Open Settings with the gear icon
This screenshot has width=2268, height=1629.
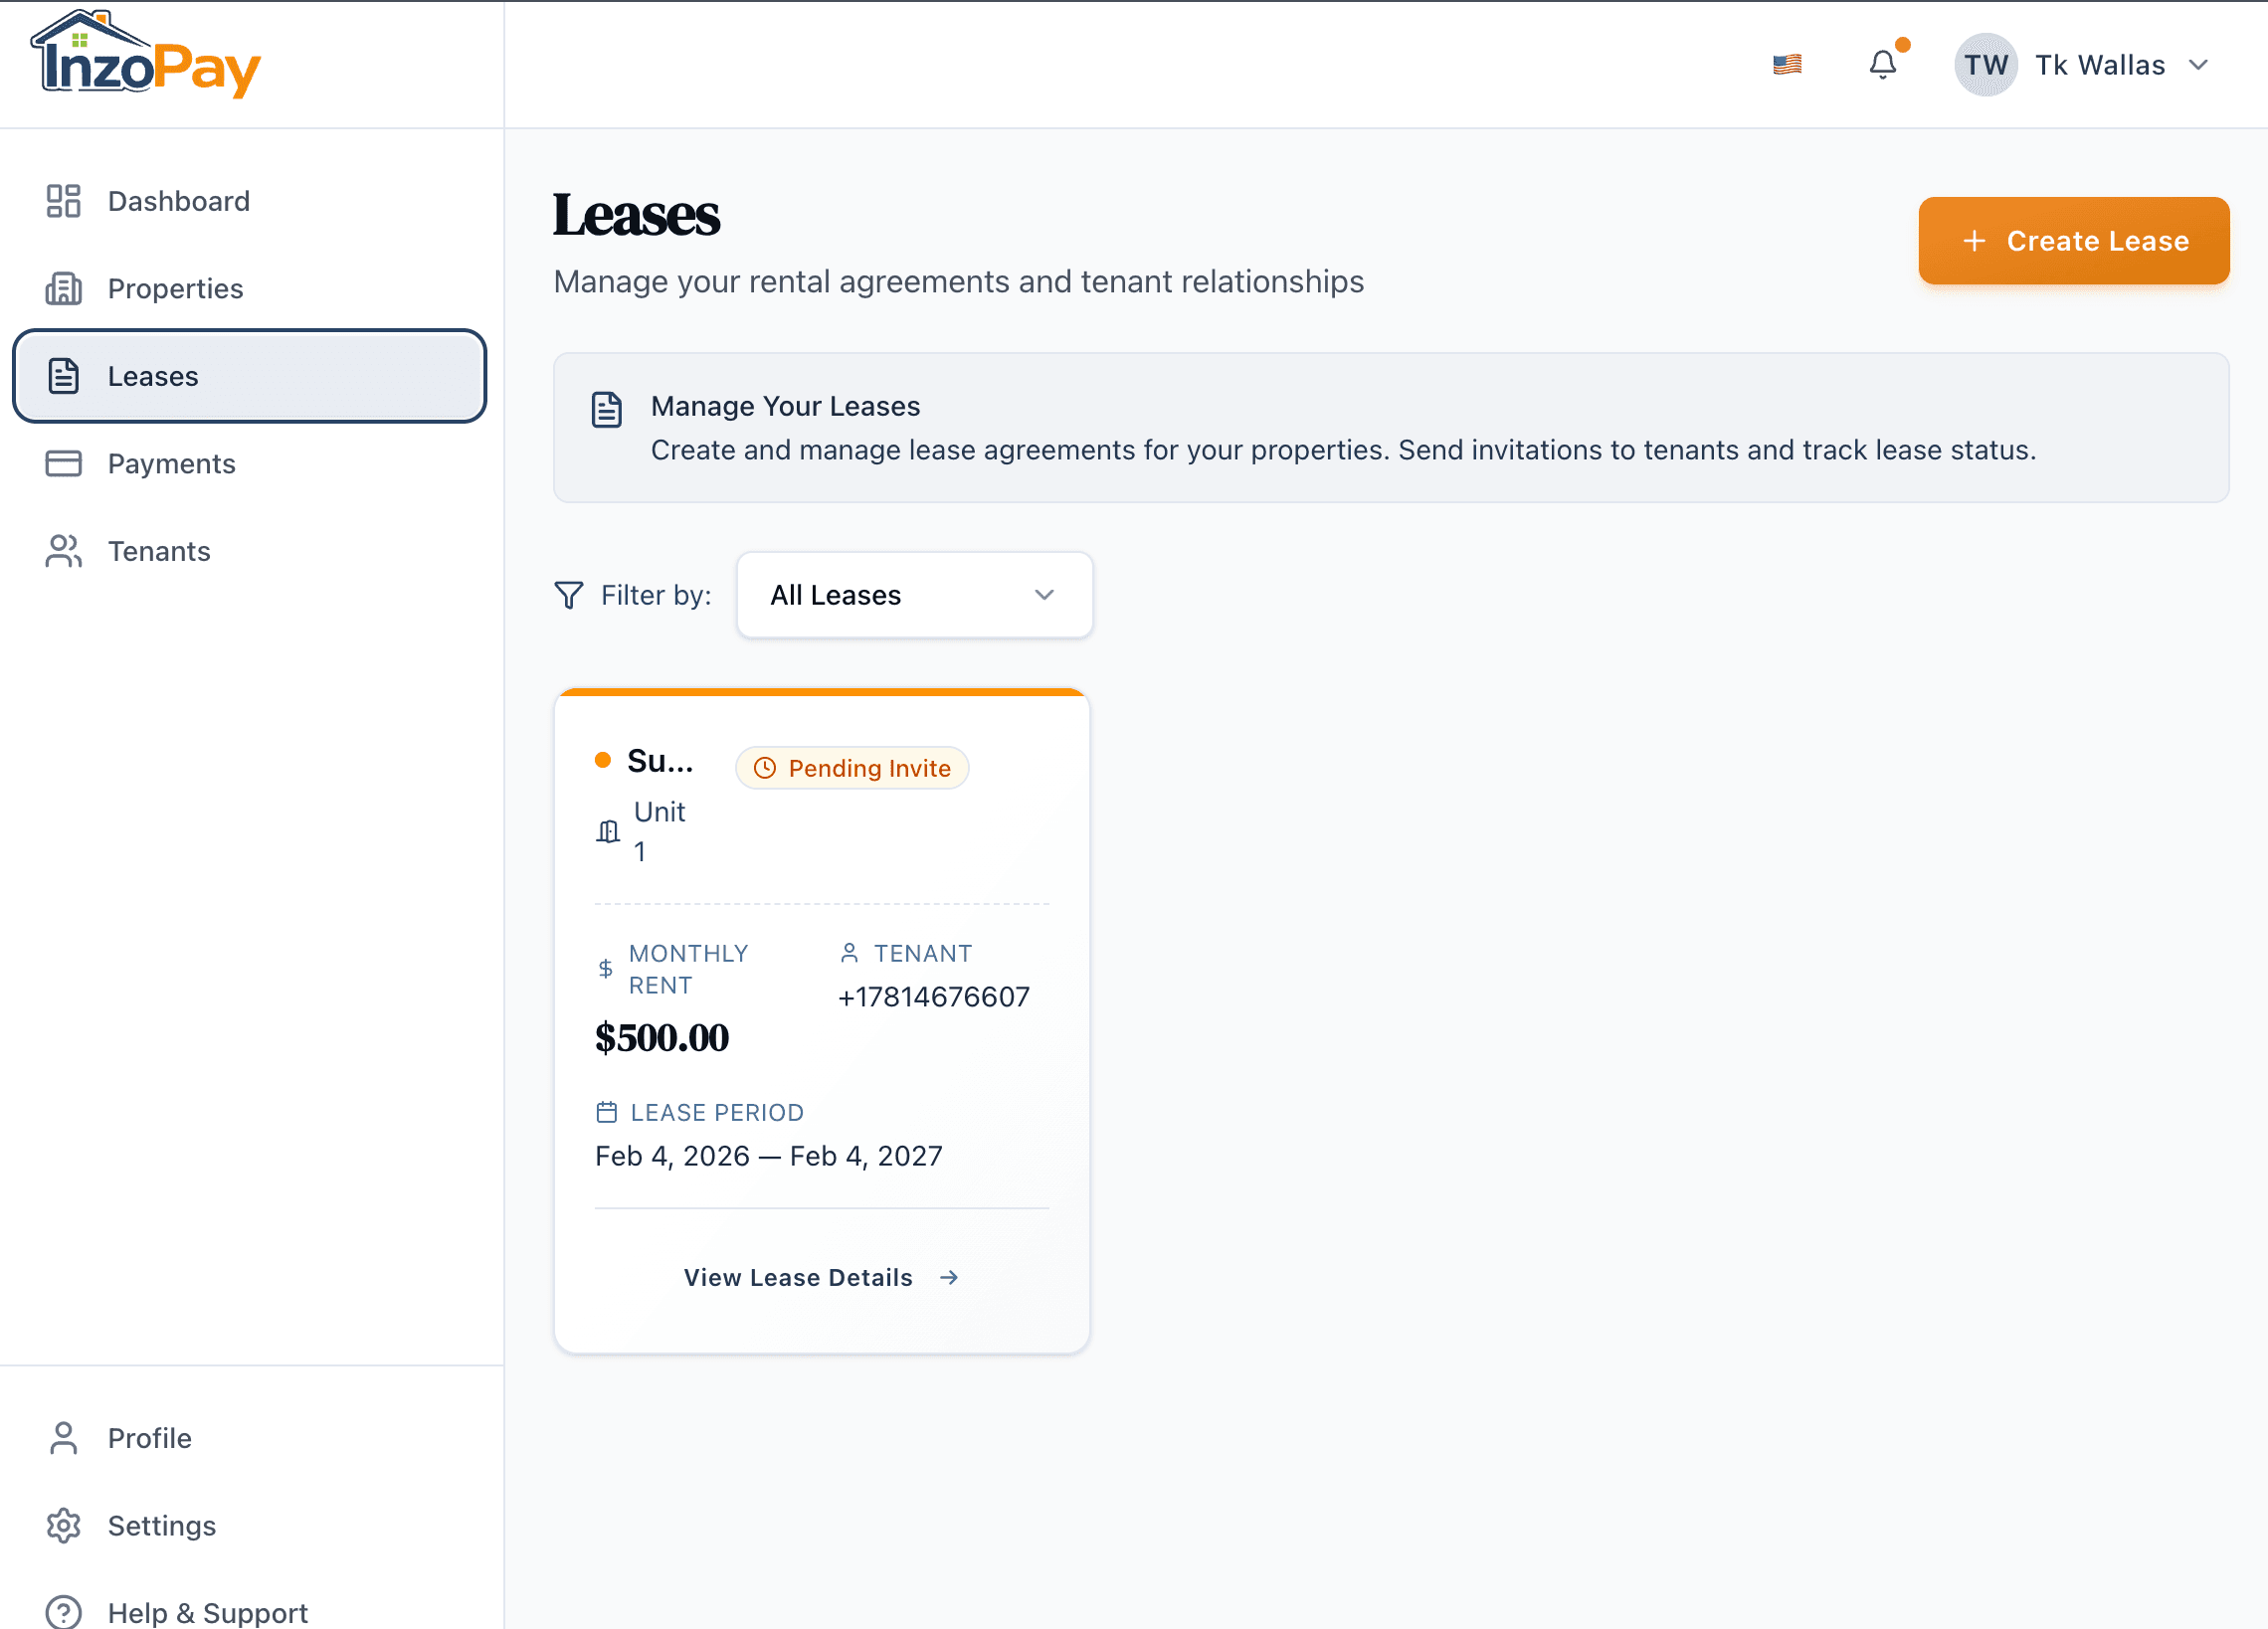tap(62, 1525)
